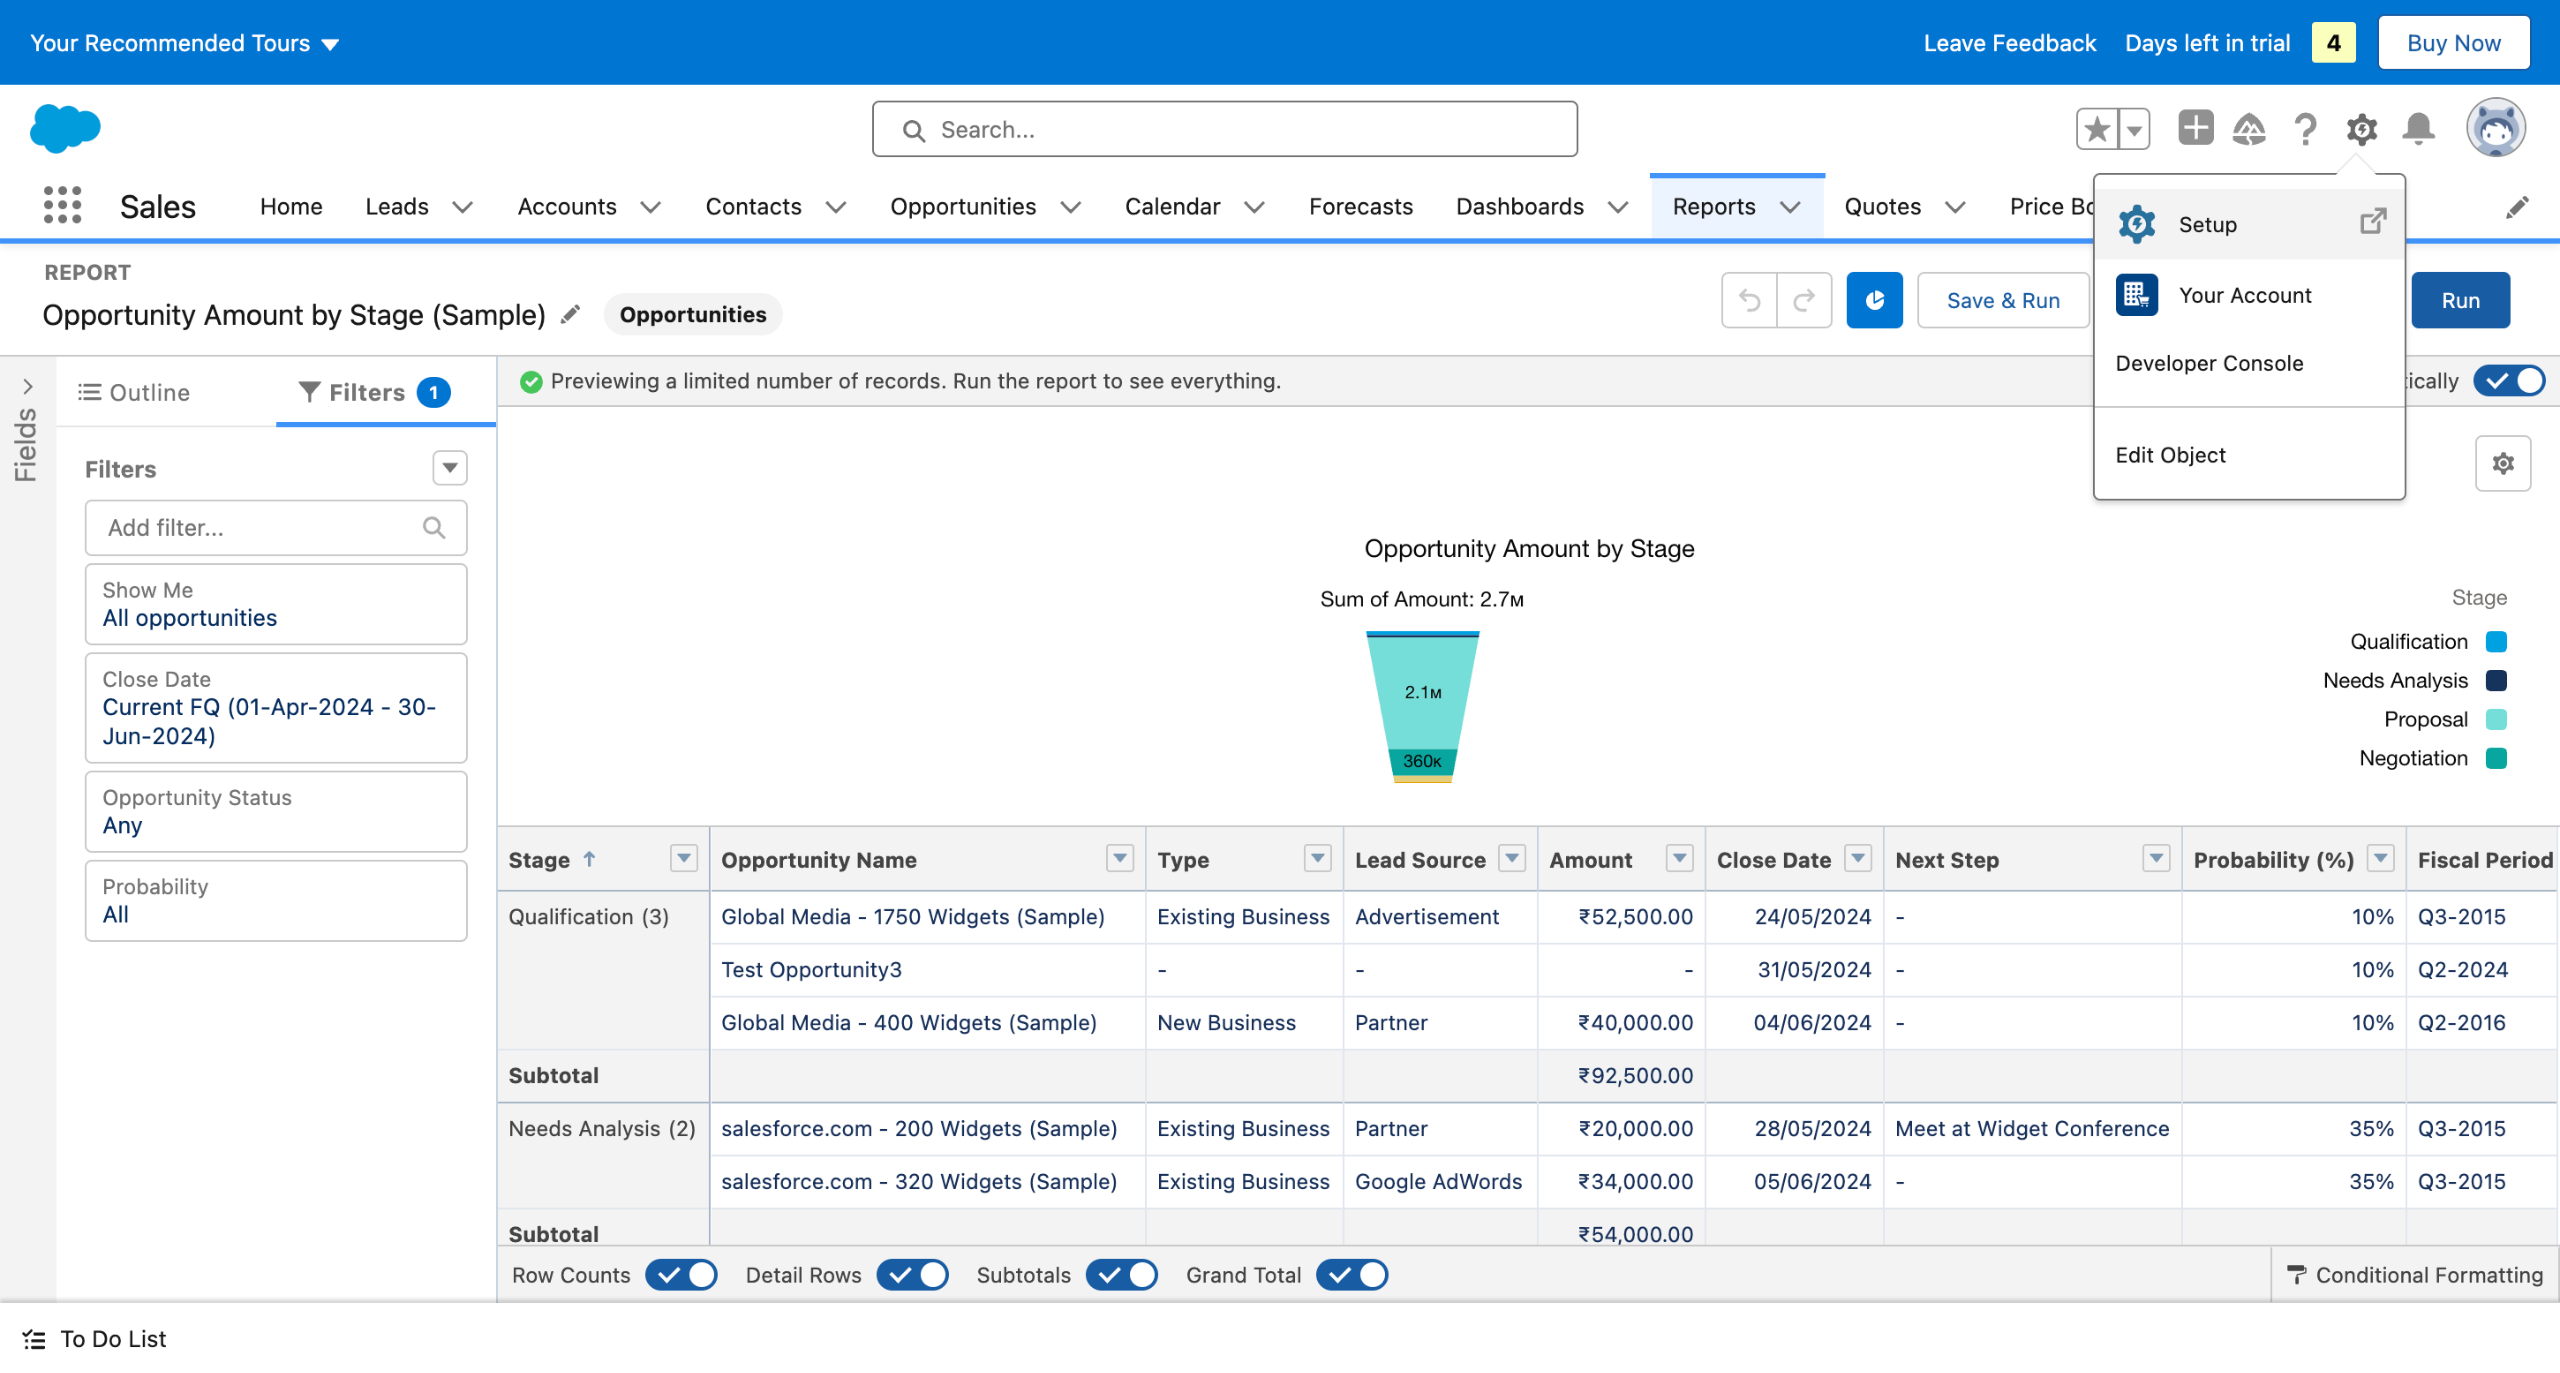Click the external link icon beside Setup
Image resolution: width=2560 pixels, height=1373 pixels.
click(2373, 221)
